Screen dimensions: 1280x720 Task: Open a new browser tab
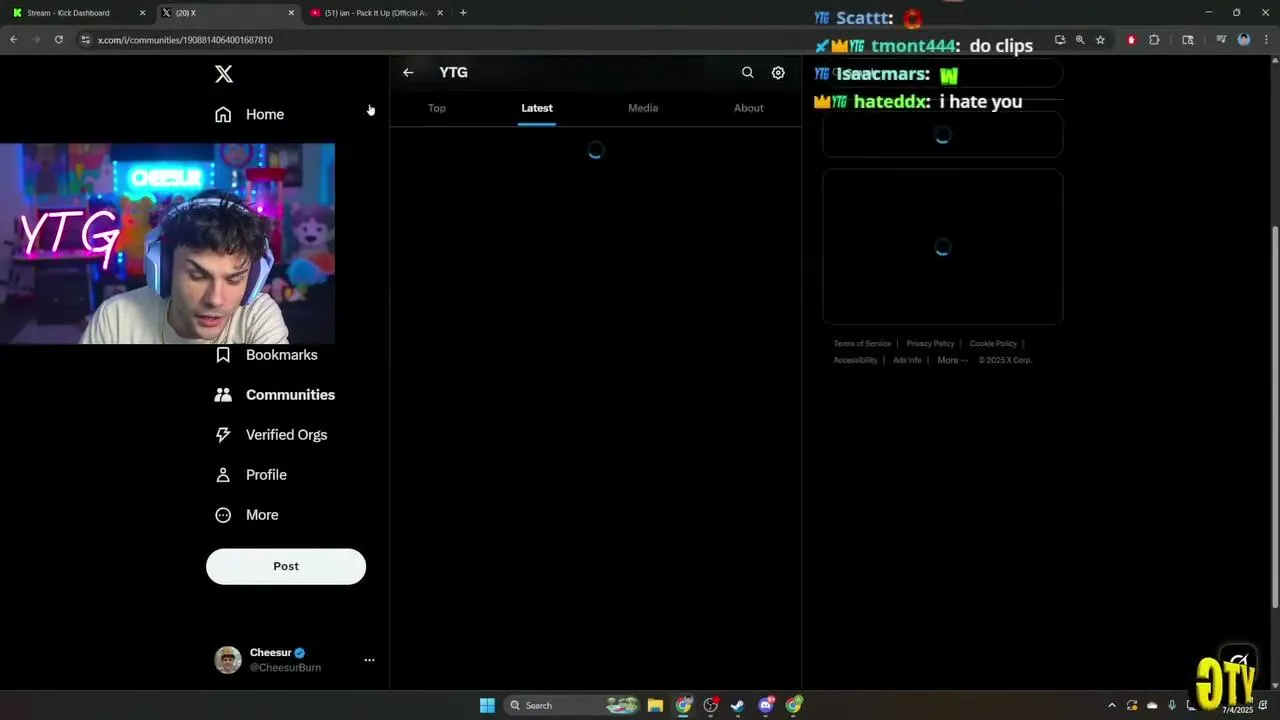(x=463, y=13)
